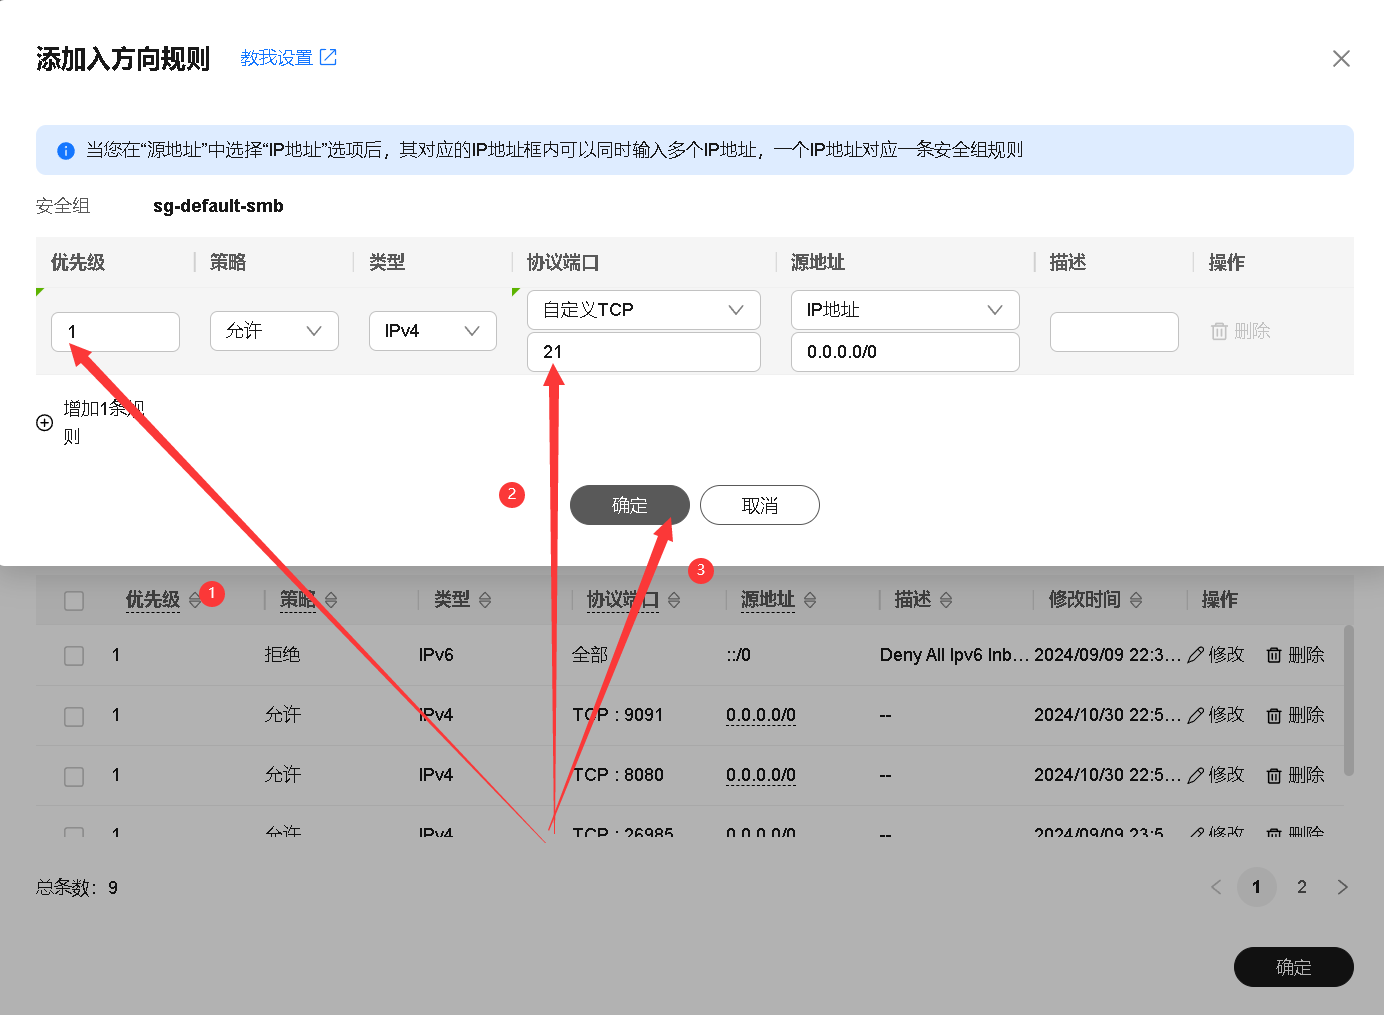Check the checkbox for the TCP:9091 rule
1384x1015 pixels.
pyautogui.click(x=74, y=715)
